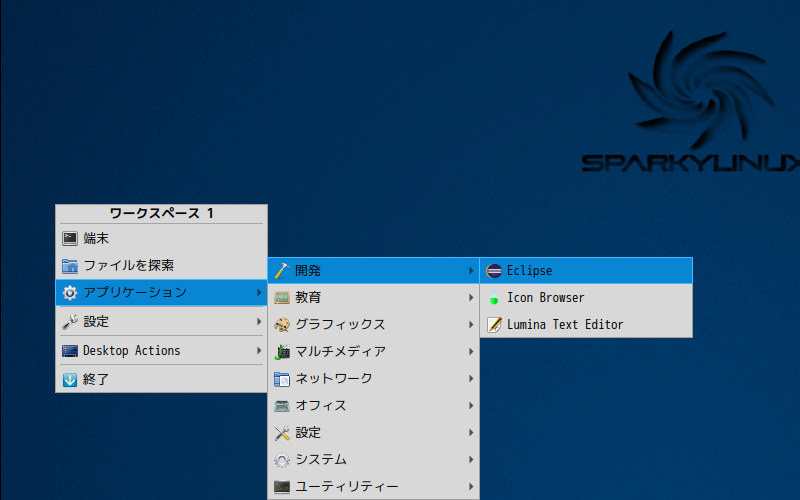This screenshot has height=500, width=800.
Task: Click the folder icon beside ファイルを探索
Action: (x=70, y=265)
